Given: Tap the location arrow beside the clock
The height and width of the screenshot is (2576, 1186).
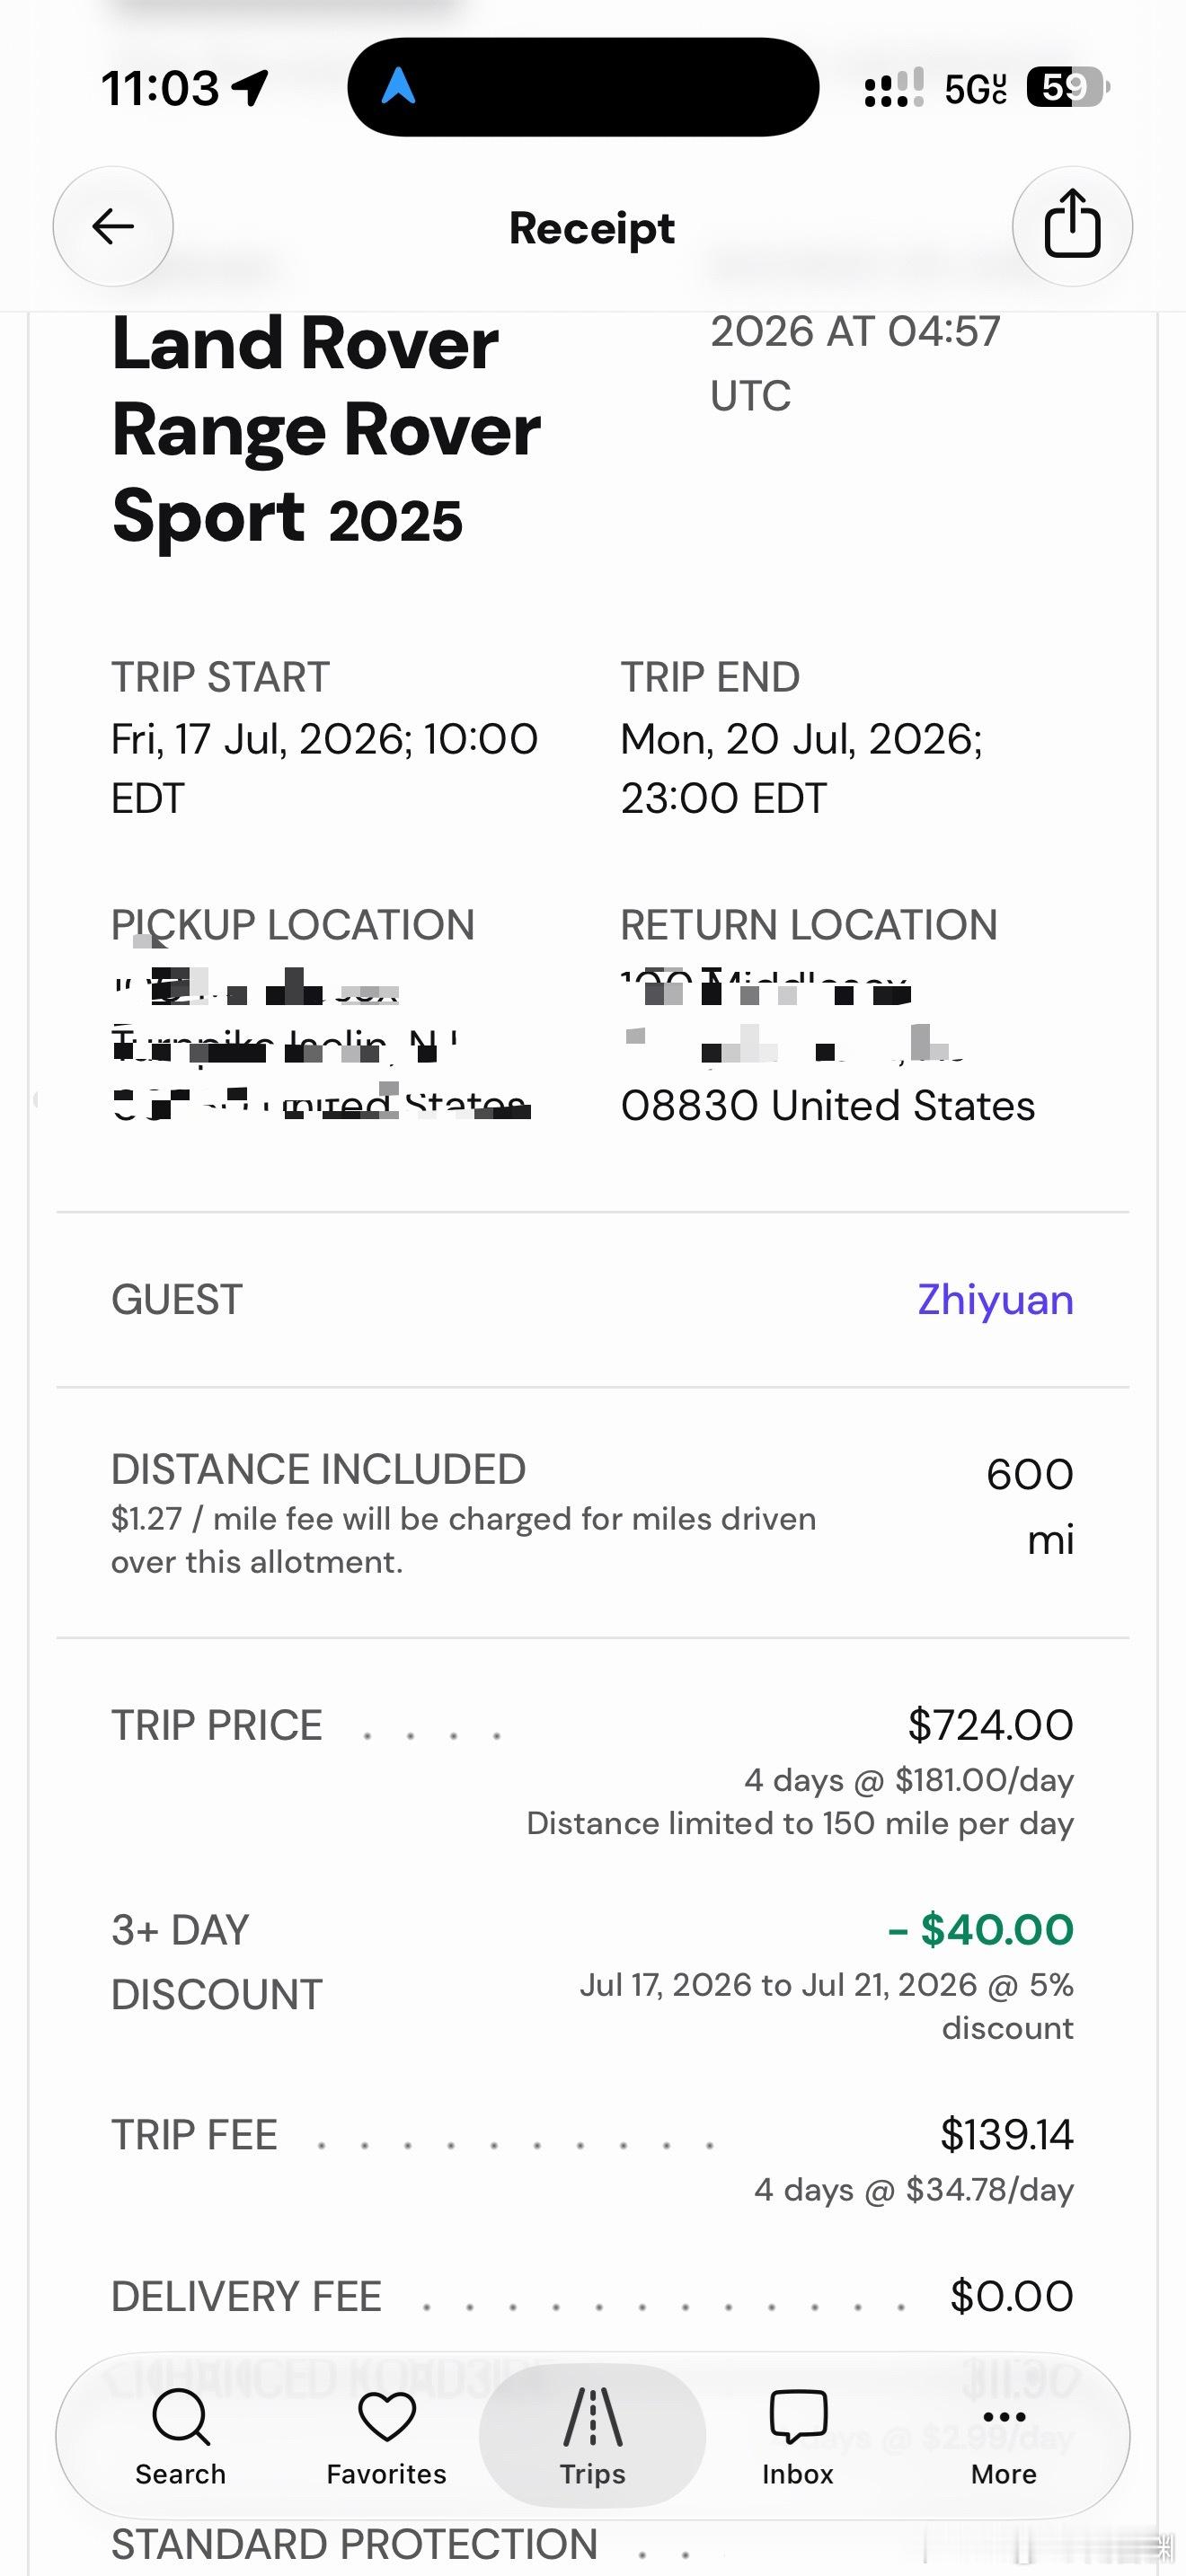Looking at the screenshot, I should point(250,88).
